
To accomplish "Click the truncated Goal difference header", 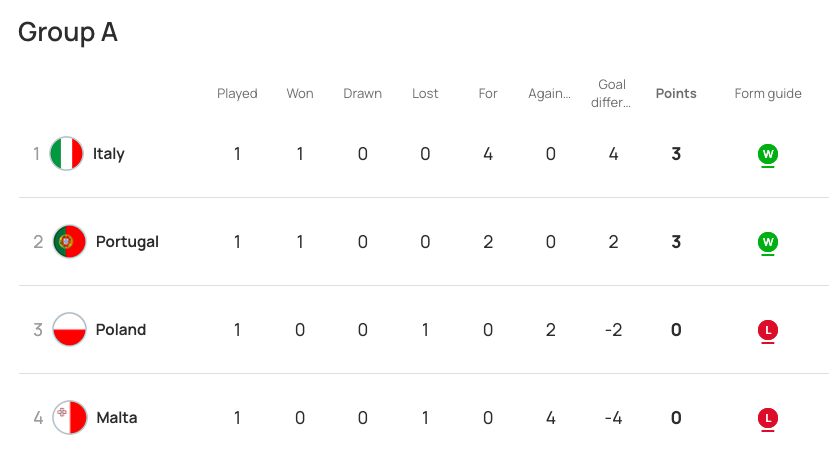I will [x=613, y=93].
